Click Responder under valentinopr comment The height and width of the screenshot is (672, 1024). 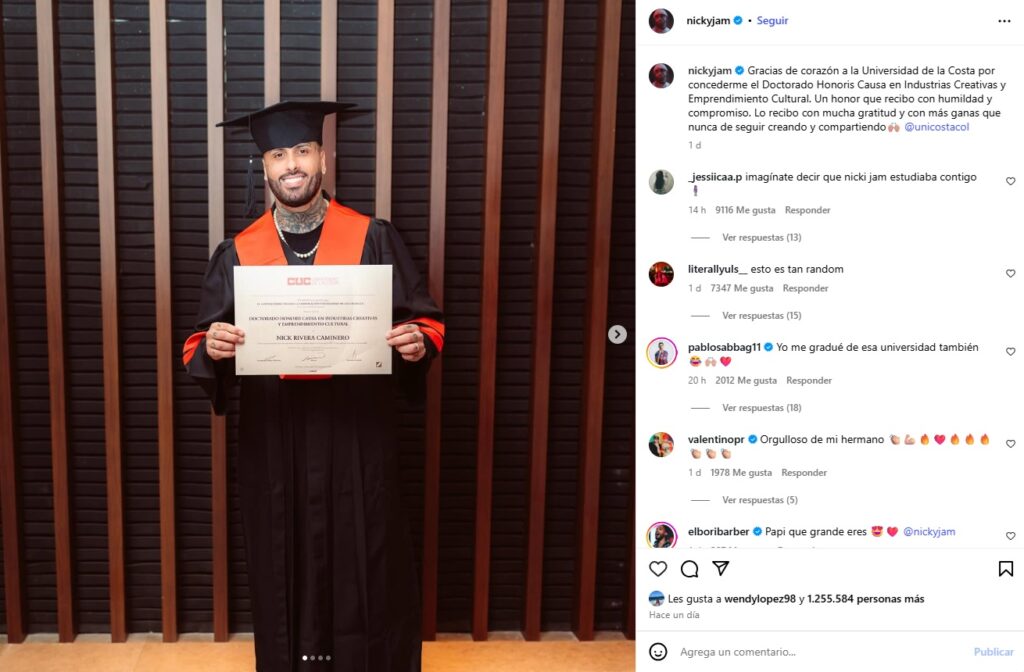804,472
